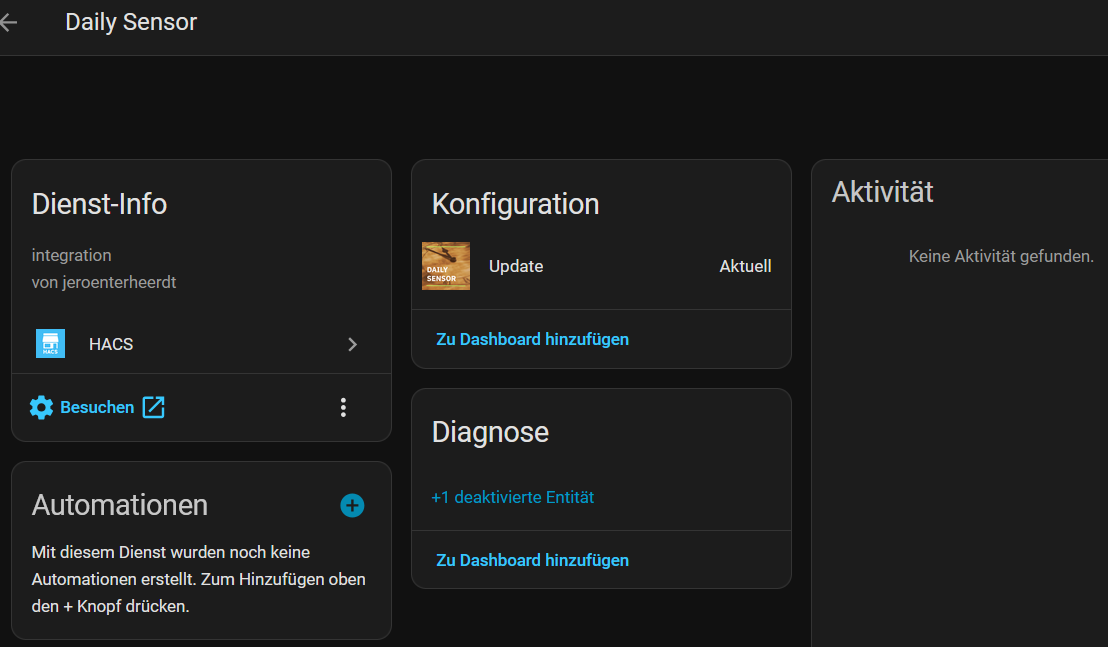Click the Aktuell status value
The width and height of the screenshot is (1108, 647).
pyautogui.click(x=745, y=266)
